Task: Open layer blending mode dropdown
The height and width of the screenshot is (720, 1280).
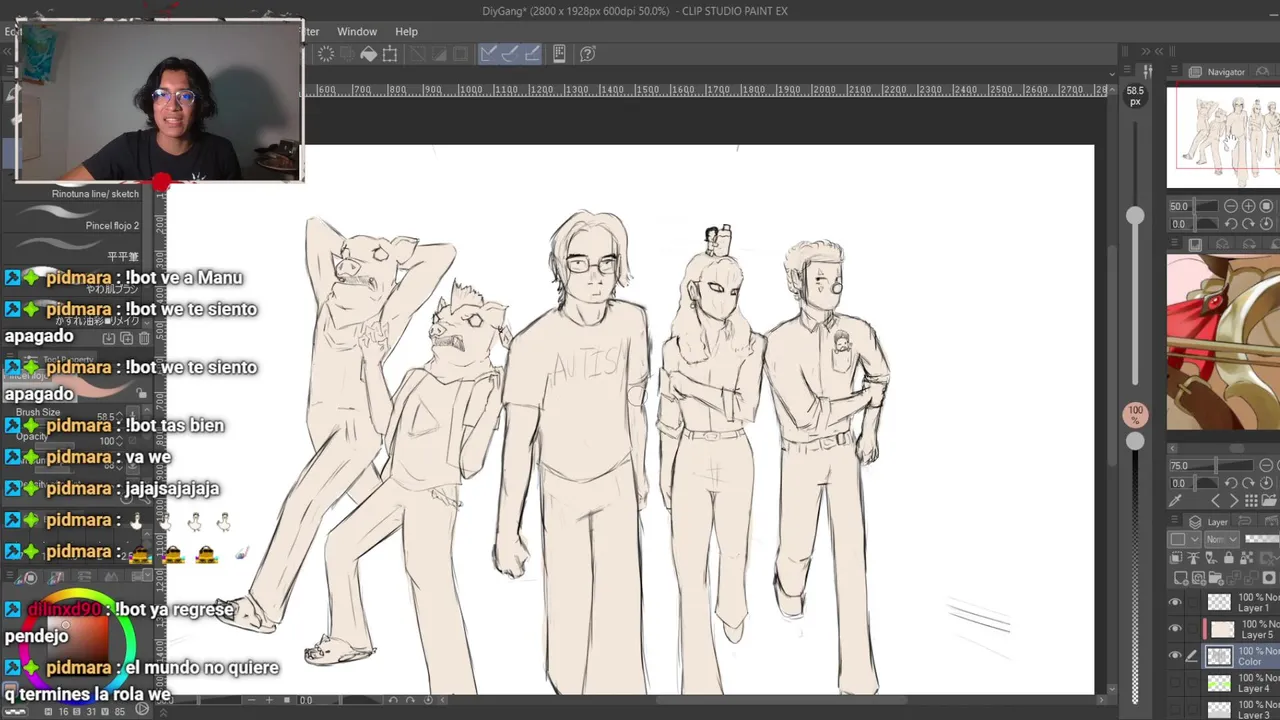Action: 1222,539
